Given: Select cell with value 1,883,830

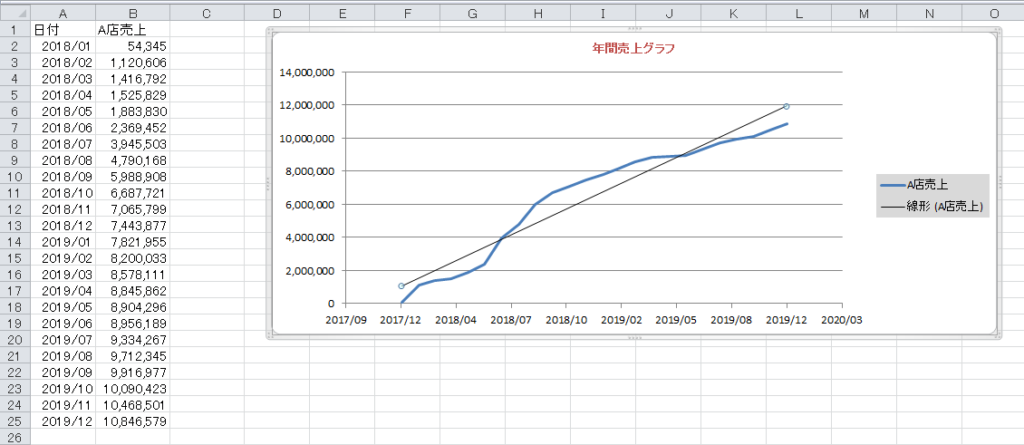Looking at the screenshot, I should pyautogui.click(x=133, y=111).
